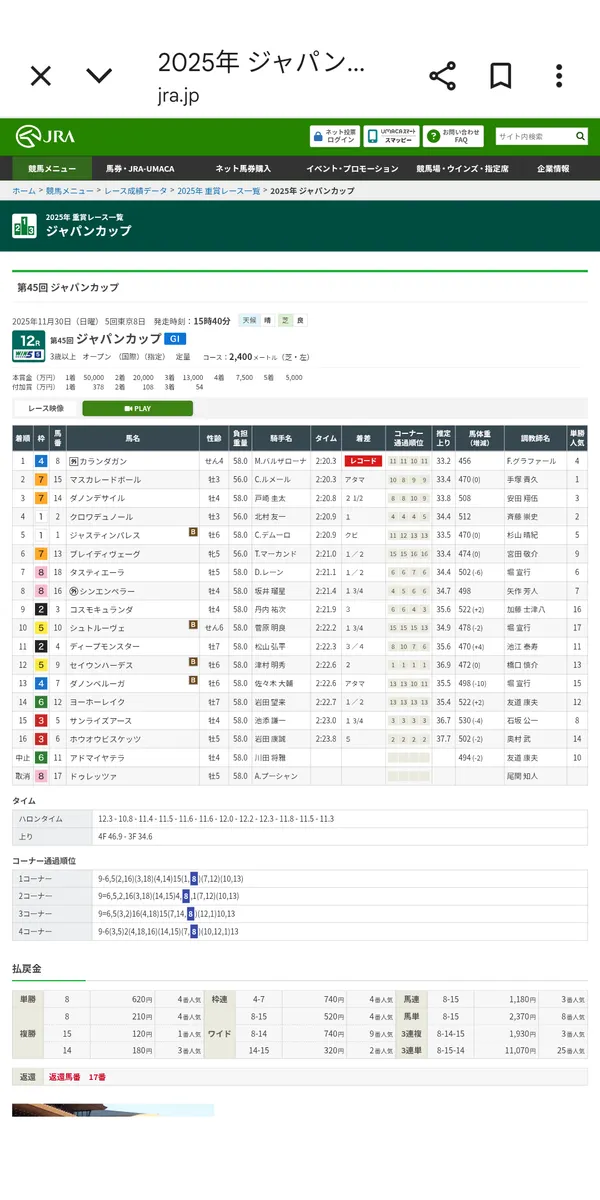This screenshot has width=600, height=1200.
Task: Click the JRA logo in the header
Action: tap(45, 137)
